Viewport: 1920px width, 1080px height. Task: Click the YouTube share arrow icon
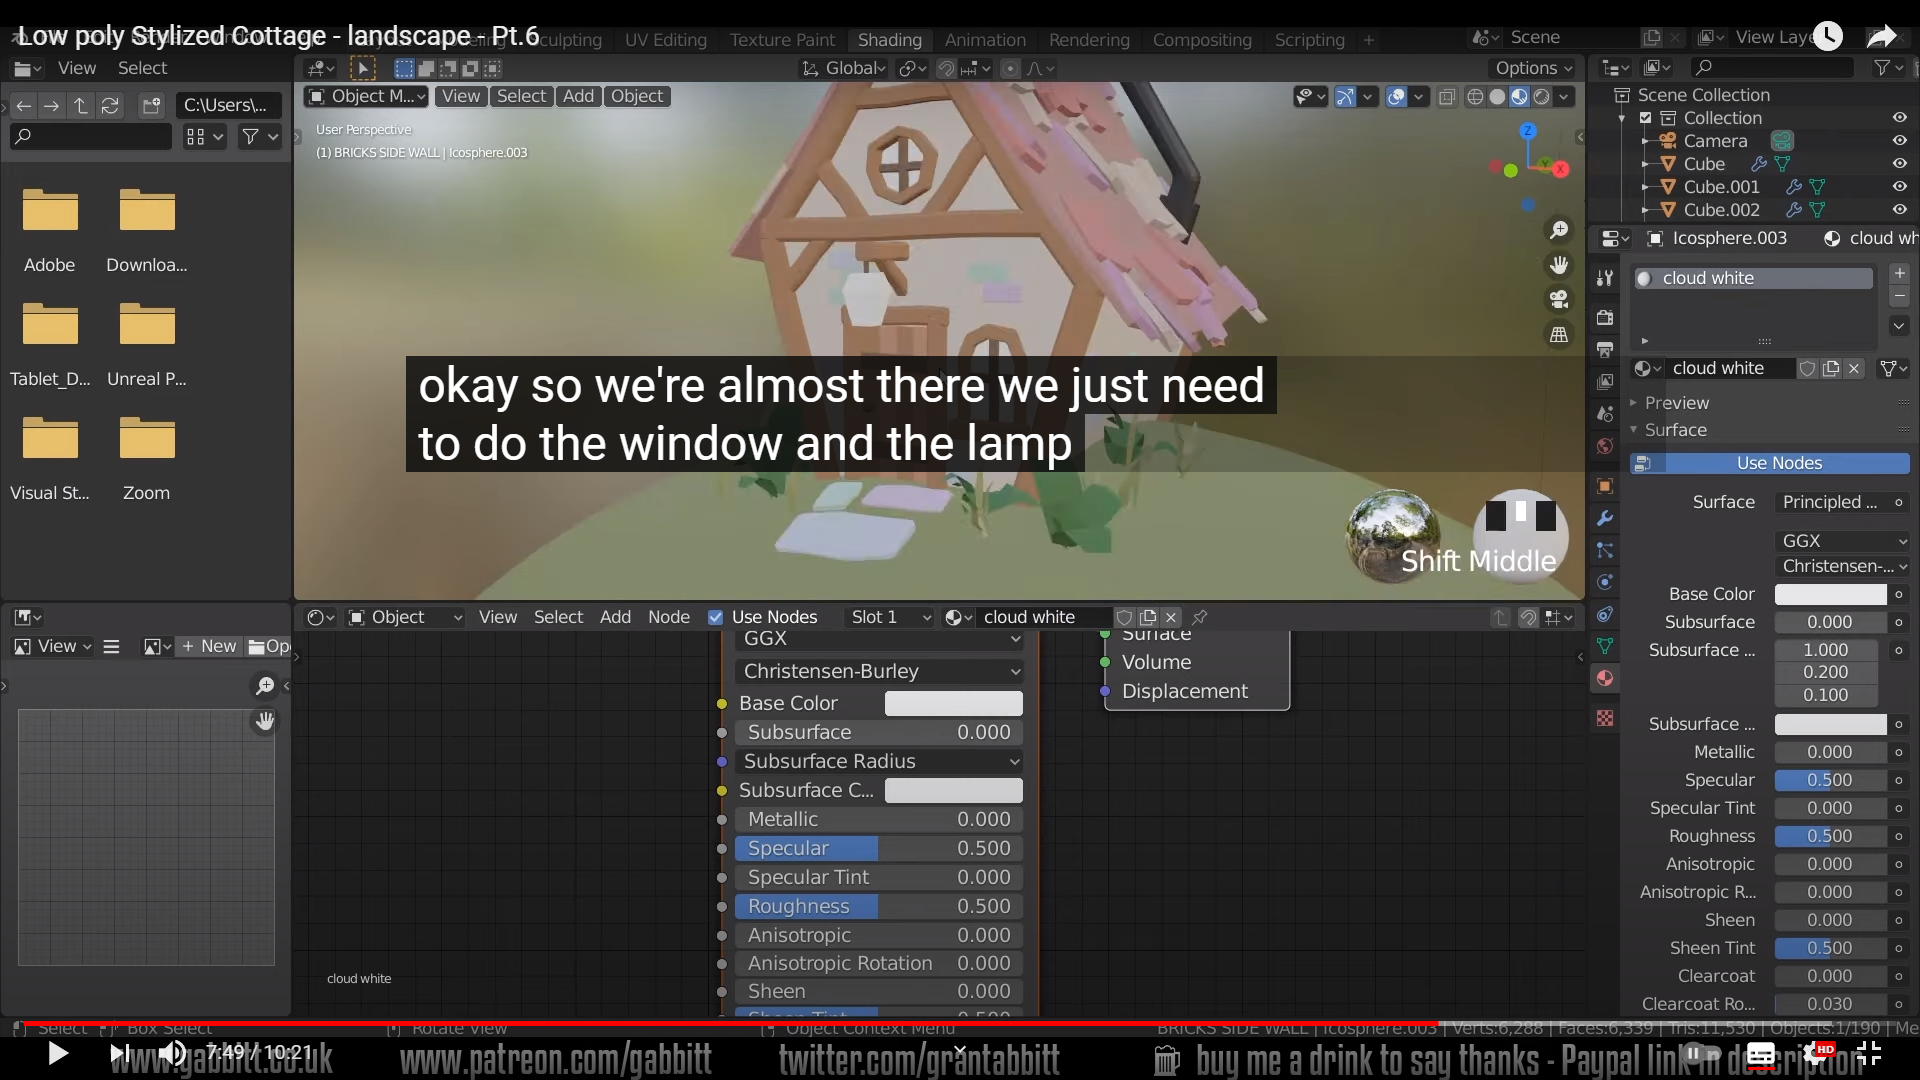[1881, 37]
